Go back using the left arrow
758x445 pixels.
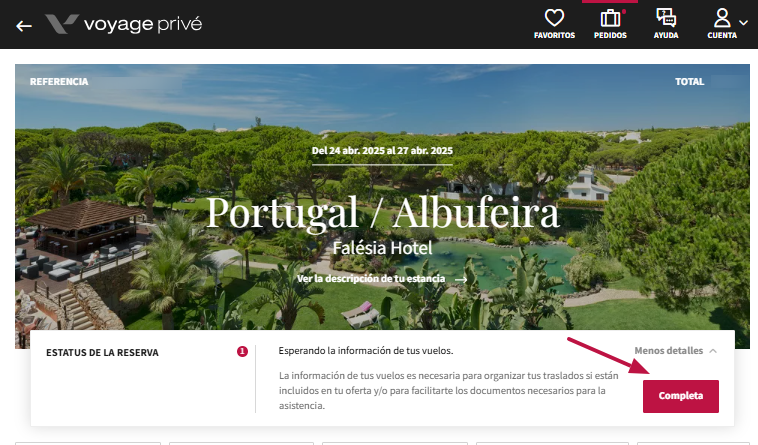tap(24, 26)
